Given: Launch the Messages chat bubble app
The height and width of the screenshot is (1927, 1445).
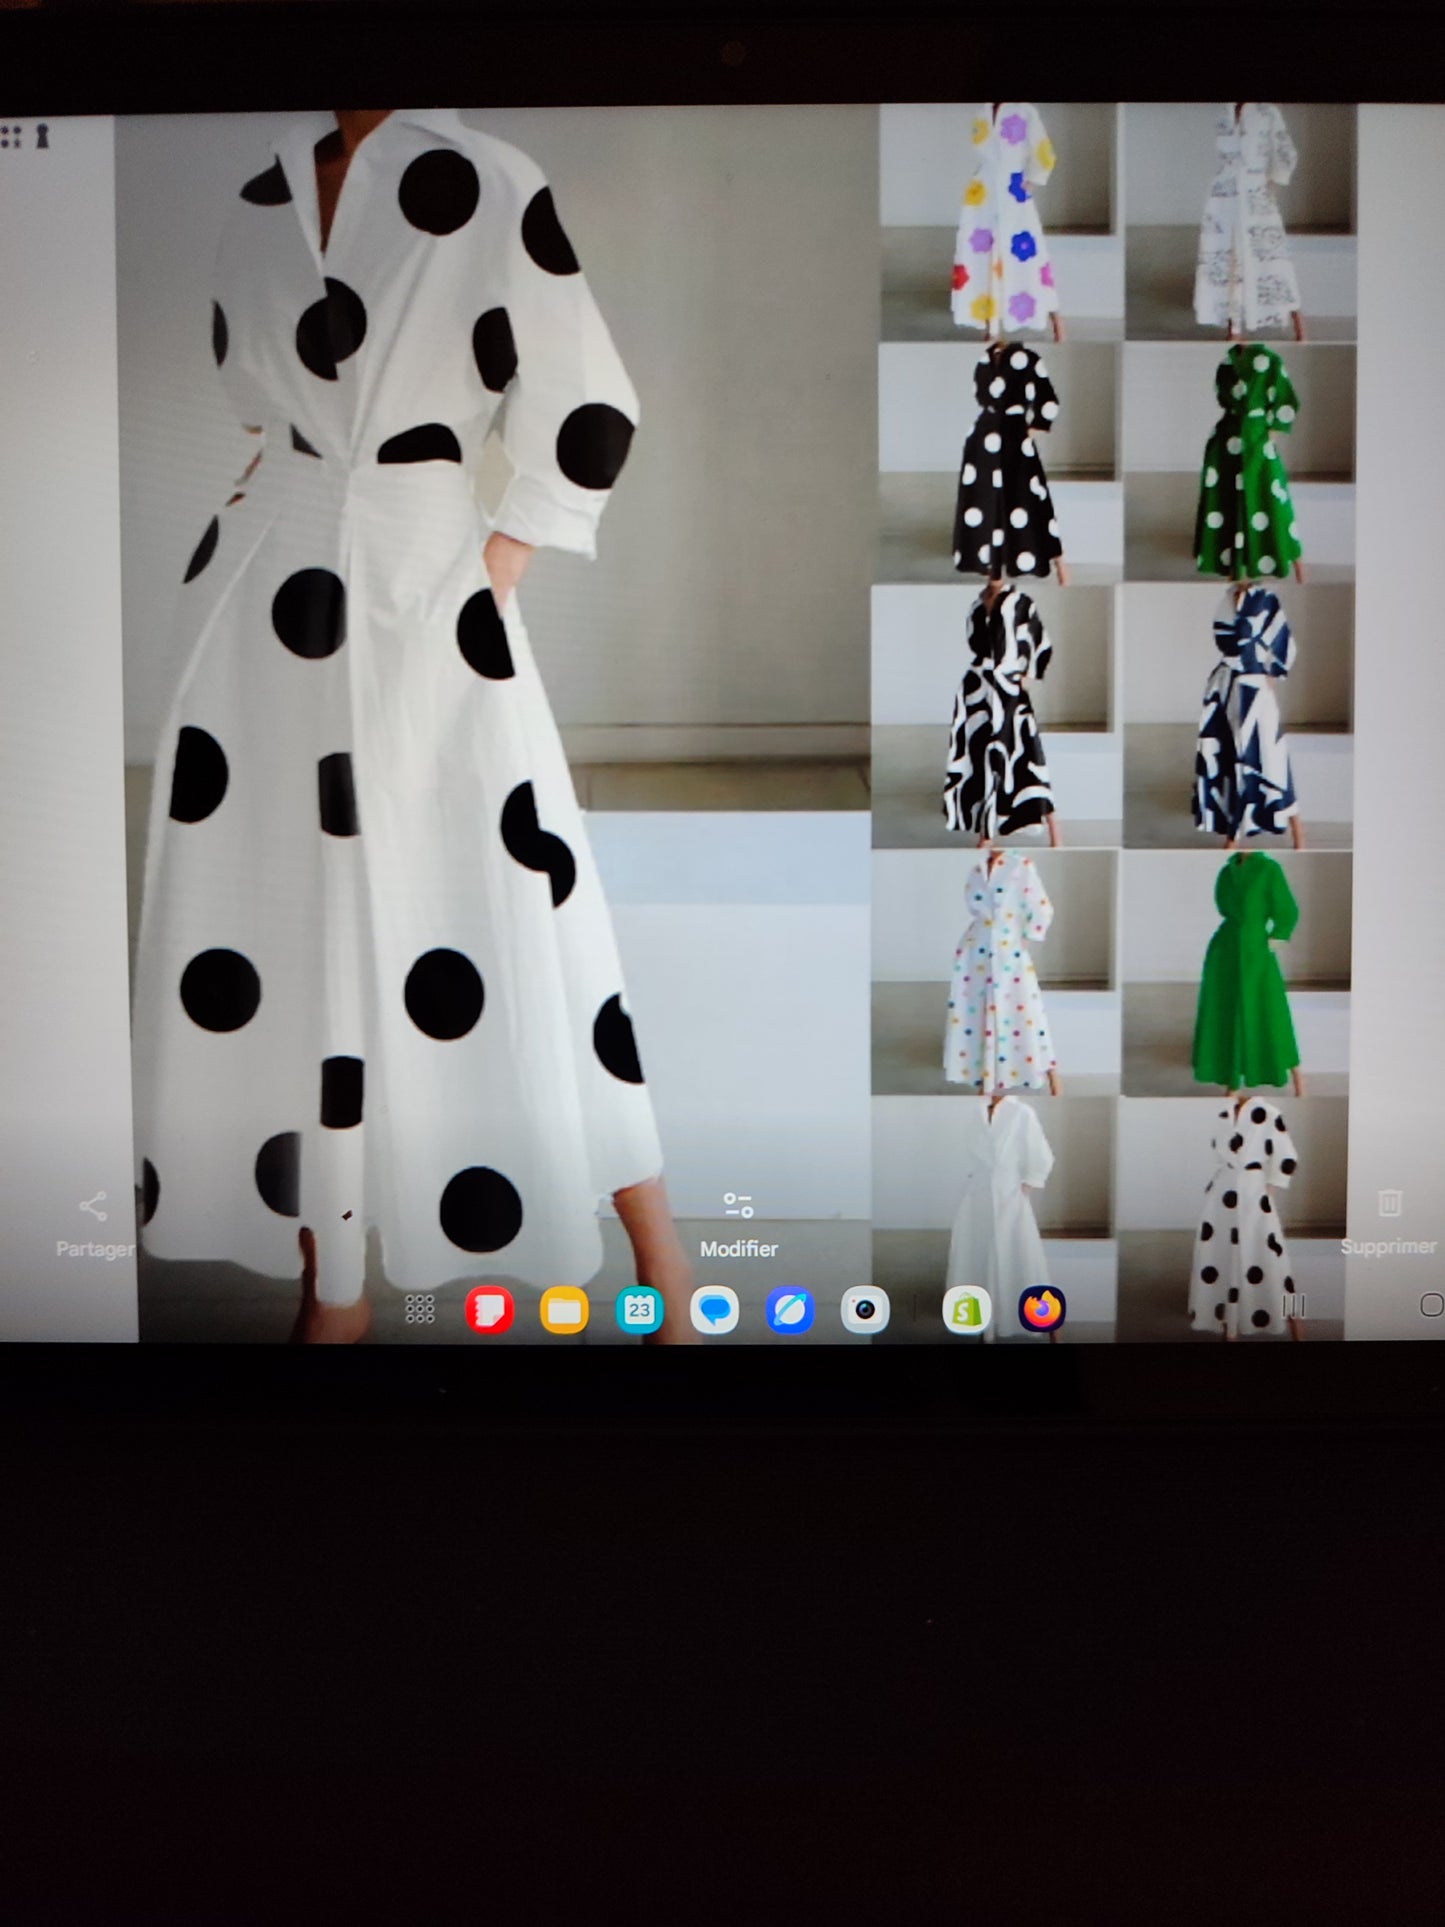Looking at the screenshot, I should pos(715,1309).
